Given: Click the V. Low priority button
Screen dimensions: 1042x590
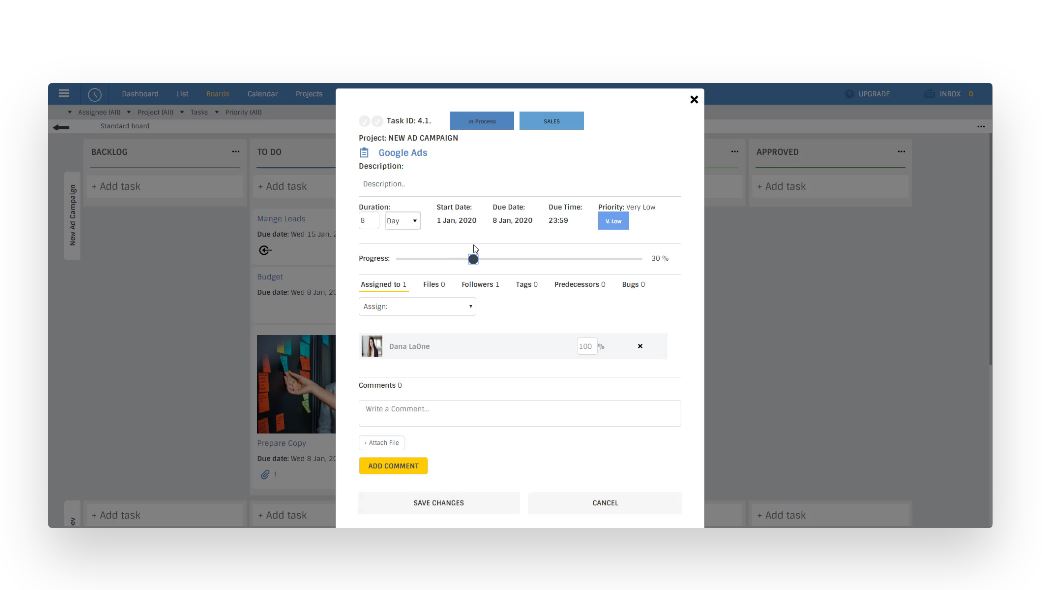Looking at the screenshot, I should point(613,221).
